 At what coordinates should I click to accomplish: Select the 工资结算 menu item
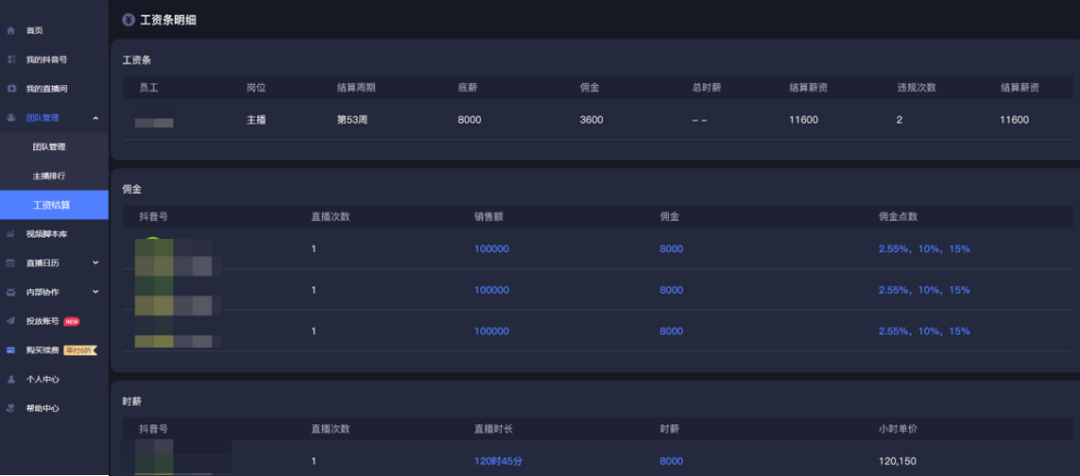(x=52, y=205)
